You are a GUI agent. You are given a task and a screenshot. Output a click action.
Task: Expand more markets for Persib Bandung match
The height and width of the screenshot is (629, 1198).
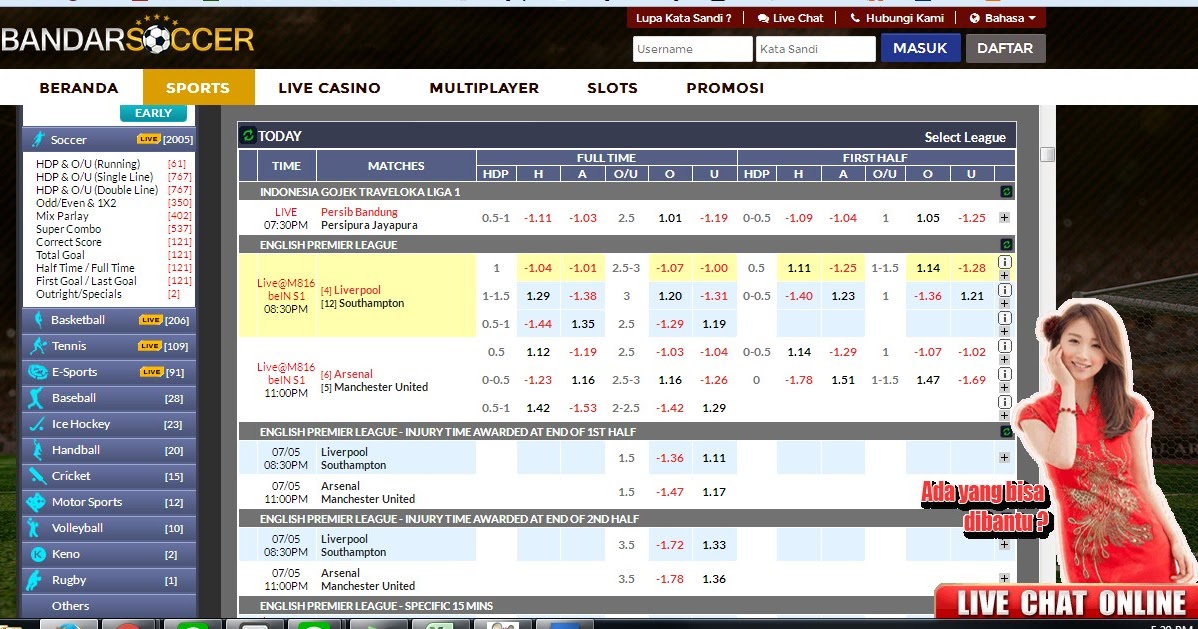click(1005, 218)
